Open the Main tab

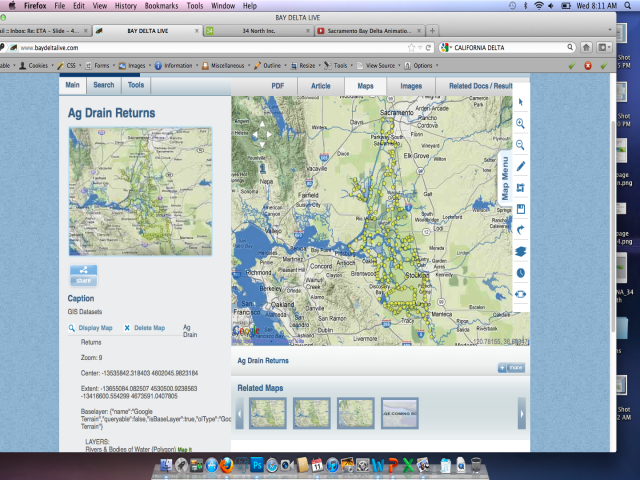(x=73, y=85)
